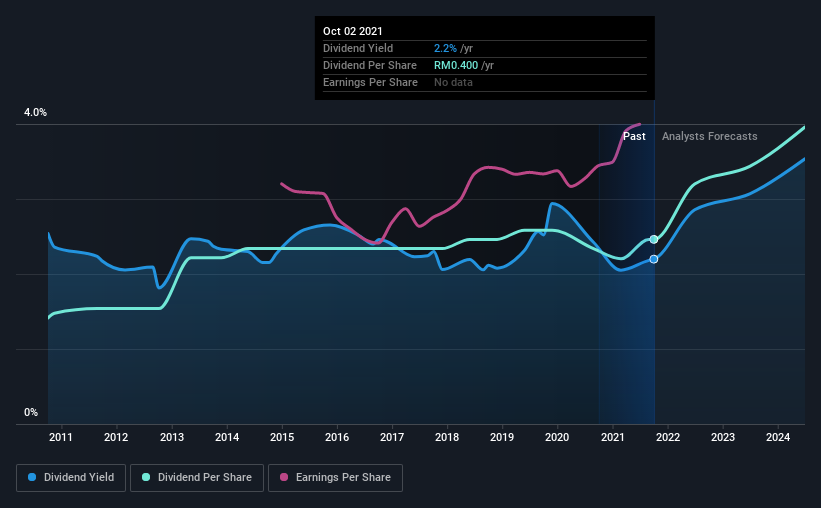The width and height of the screenshot is (821, 508).
Task: Click the 2.2% Dividend Yield tooltip value
Action: tap(445, 48)
